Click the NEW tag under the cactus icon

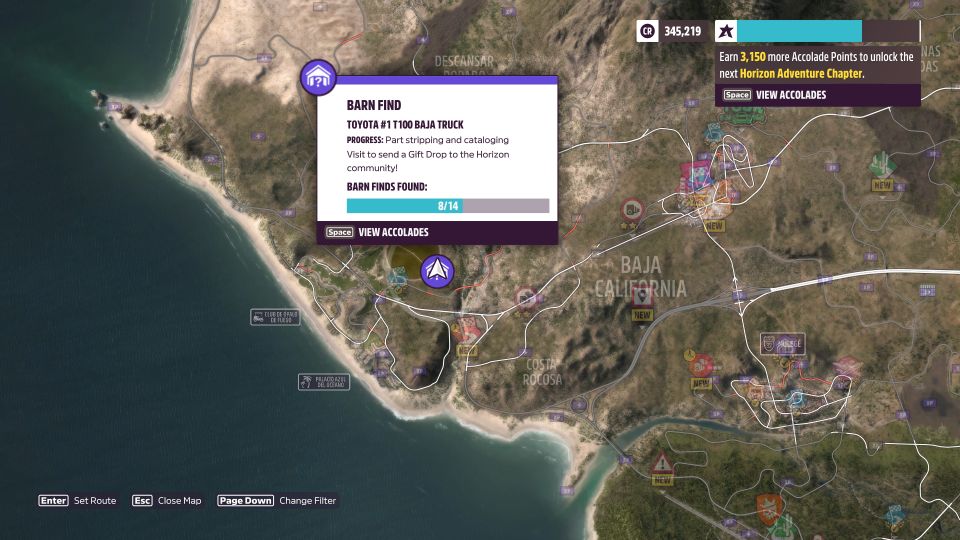(882, 185)
